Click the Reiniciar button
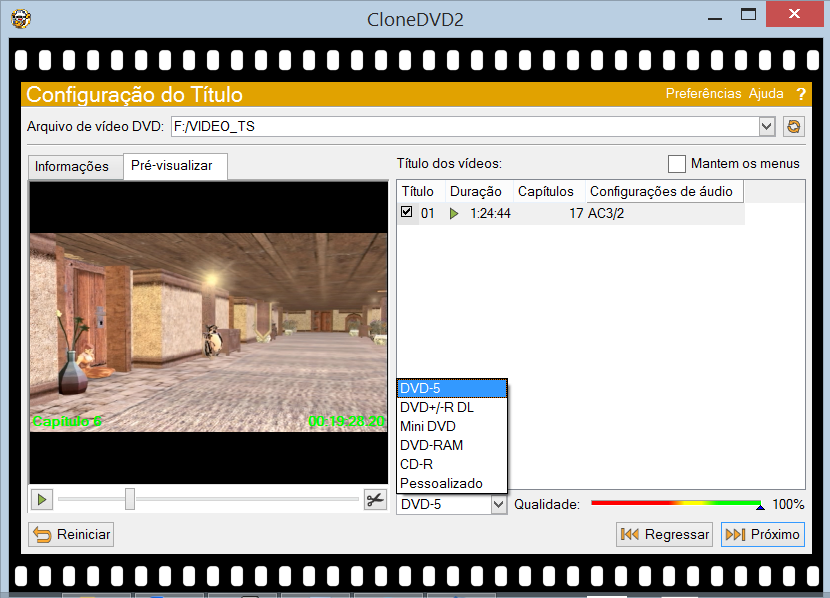This screenshot has height=598, width=830. [71, 534]
